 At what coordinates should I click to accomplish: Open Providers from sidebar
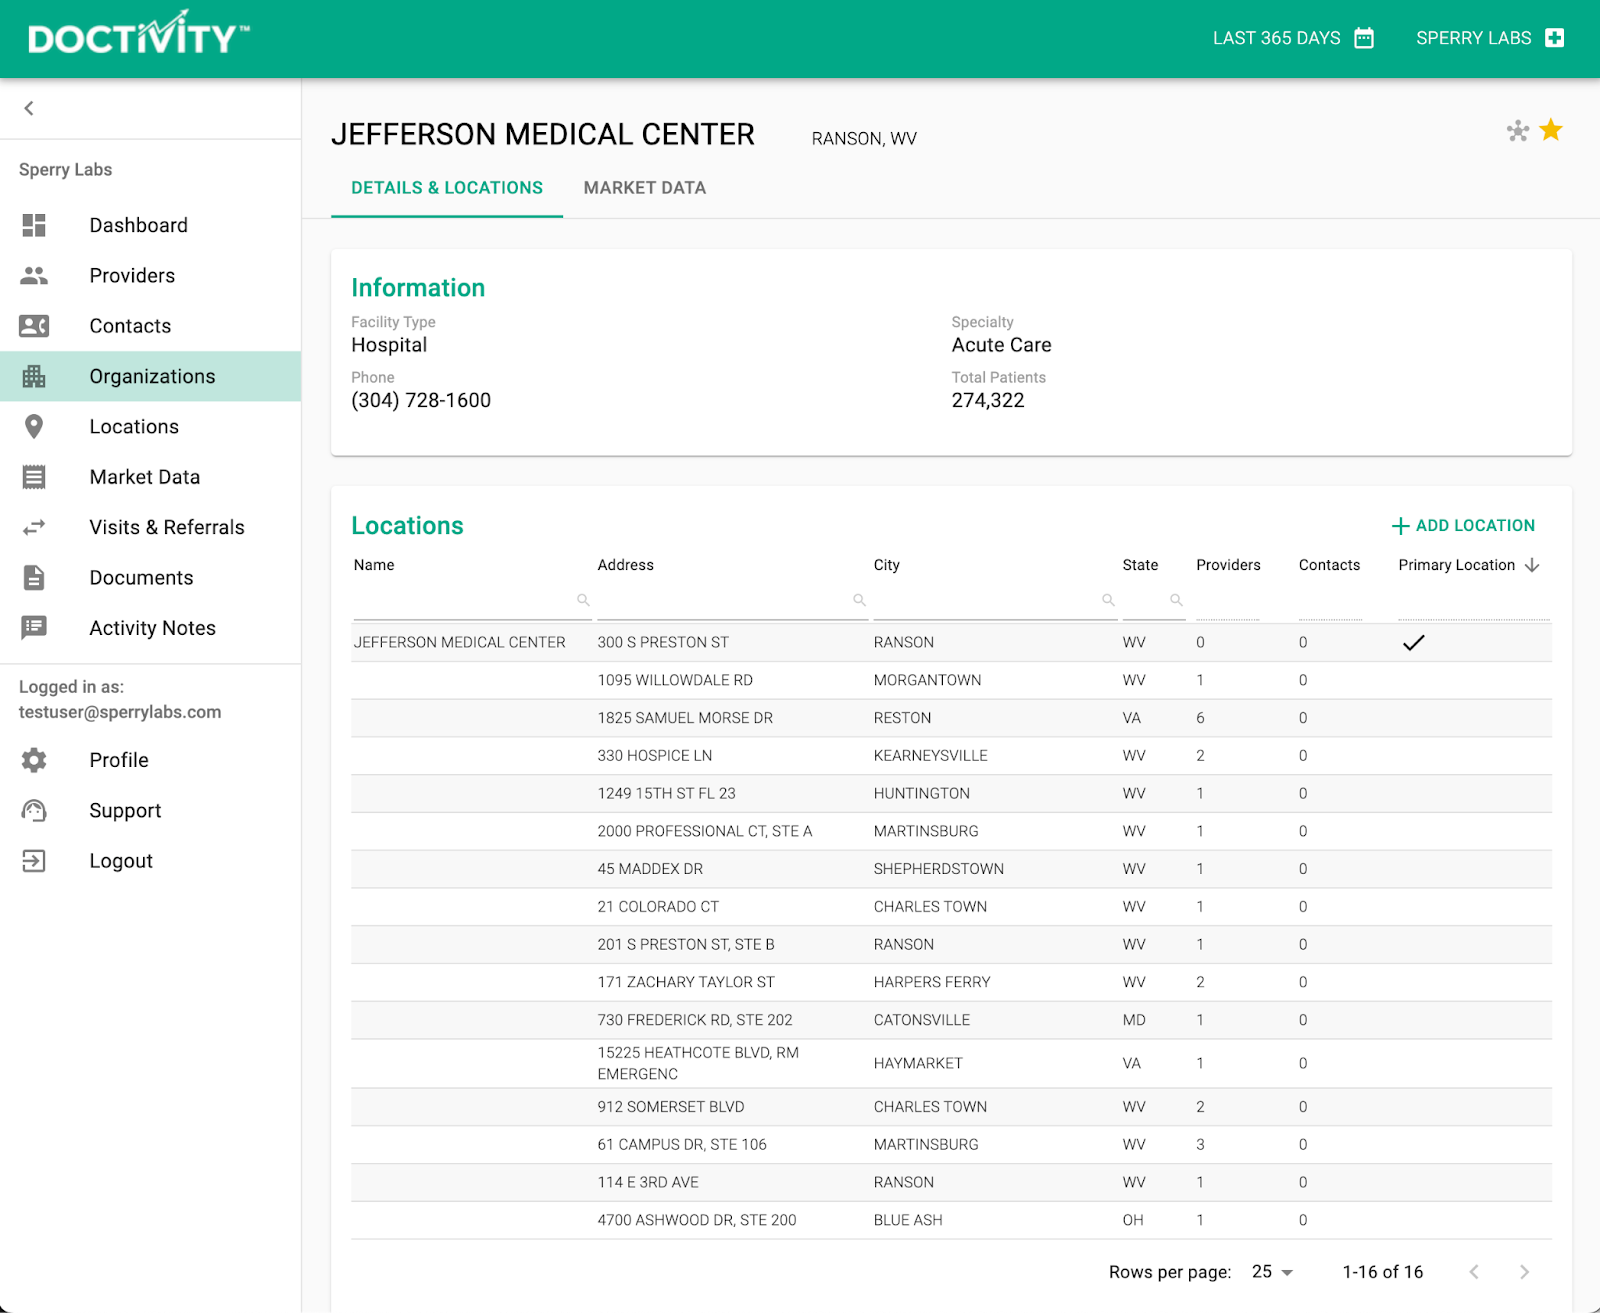pos(150,275)
